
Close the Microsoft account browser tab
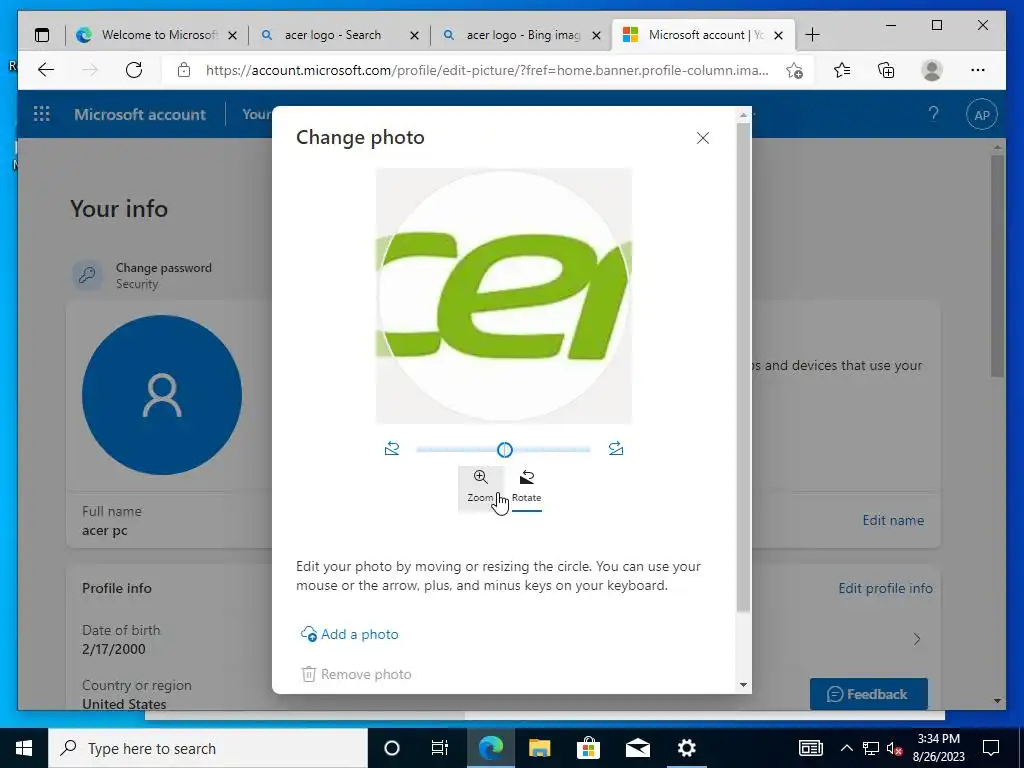click(x=778, y=35)
